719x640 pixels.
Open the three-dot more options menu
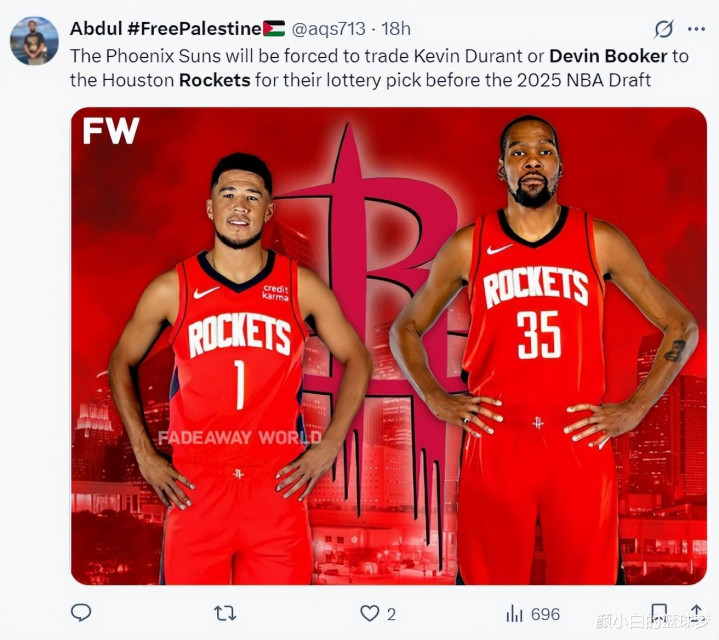696,29
